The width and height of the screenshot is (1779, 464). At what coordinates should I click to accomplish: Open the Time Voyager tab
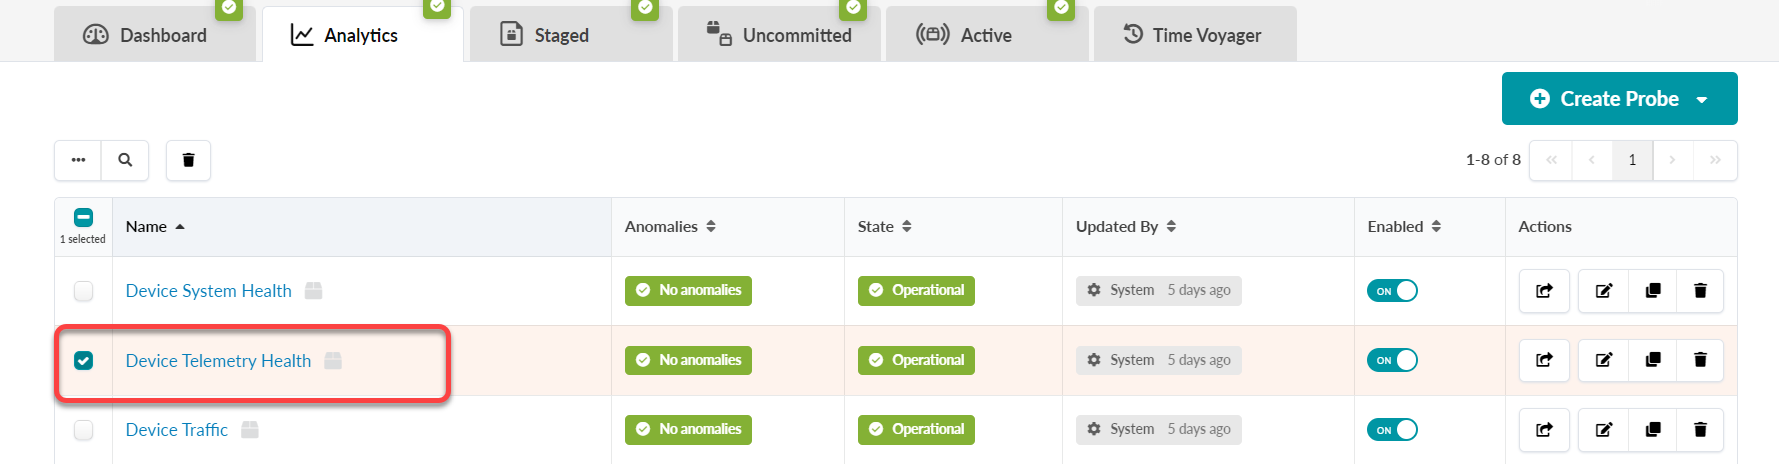tap(1193, 35)
